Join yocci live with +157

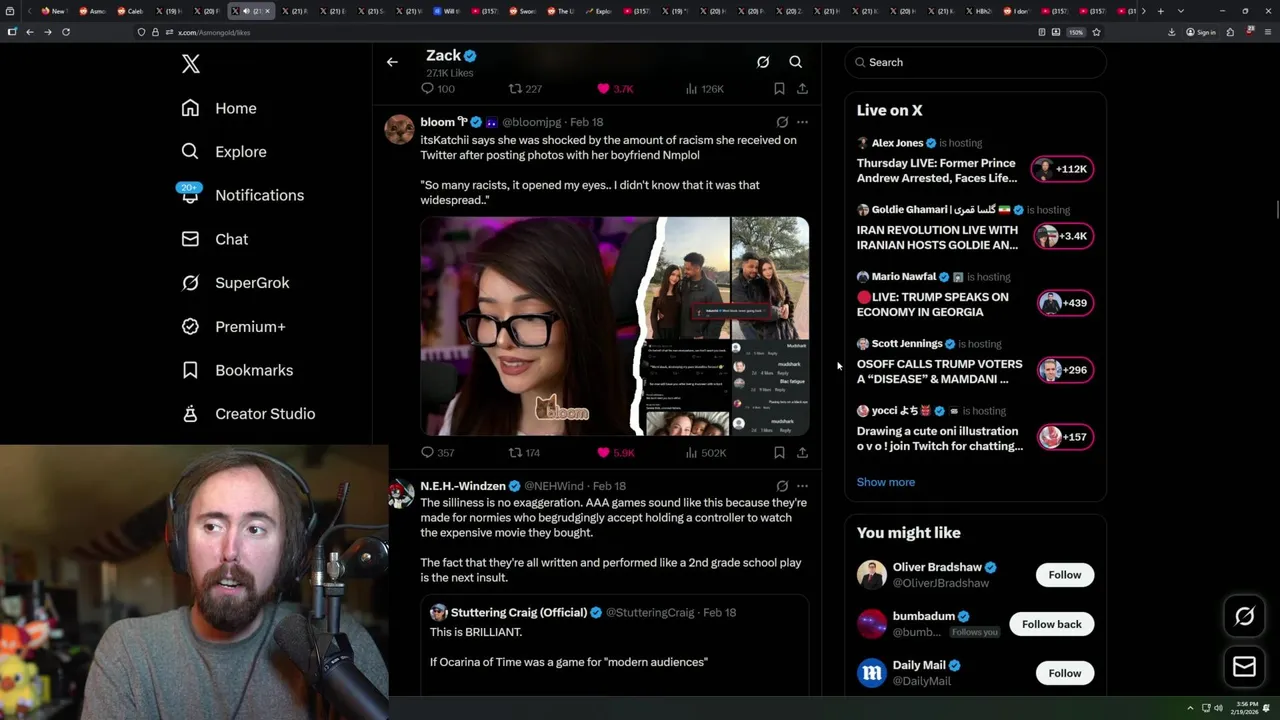point(1063,437)
